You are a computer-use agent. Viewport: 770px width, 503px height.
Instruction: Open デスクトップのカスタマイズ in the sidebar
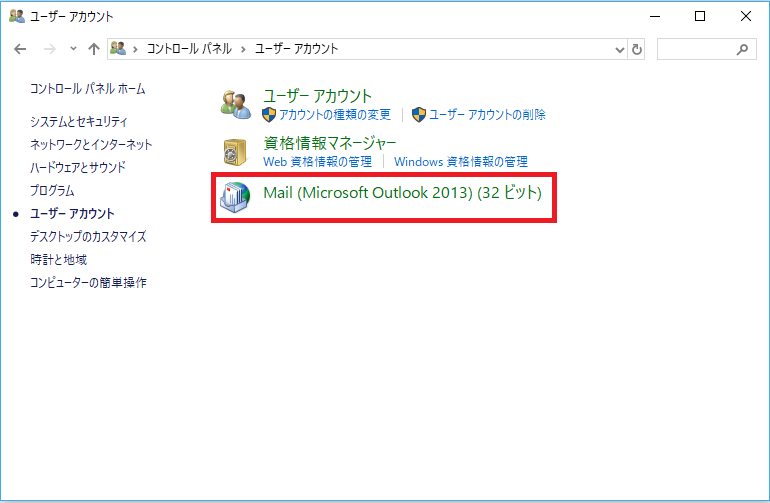click(88, 237)
